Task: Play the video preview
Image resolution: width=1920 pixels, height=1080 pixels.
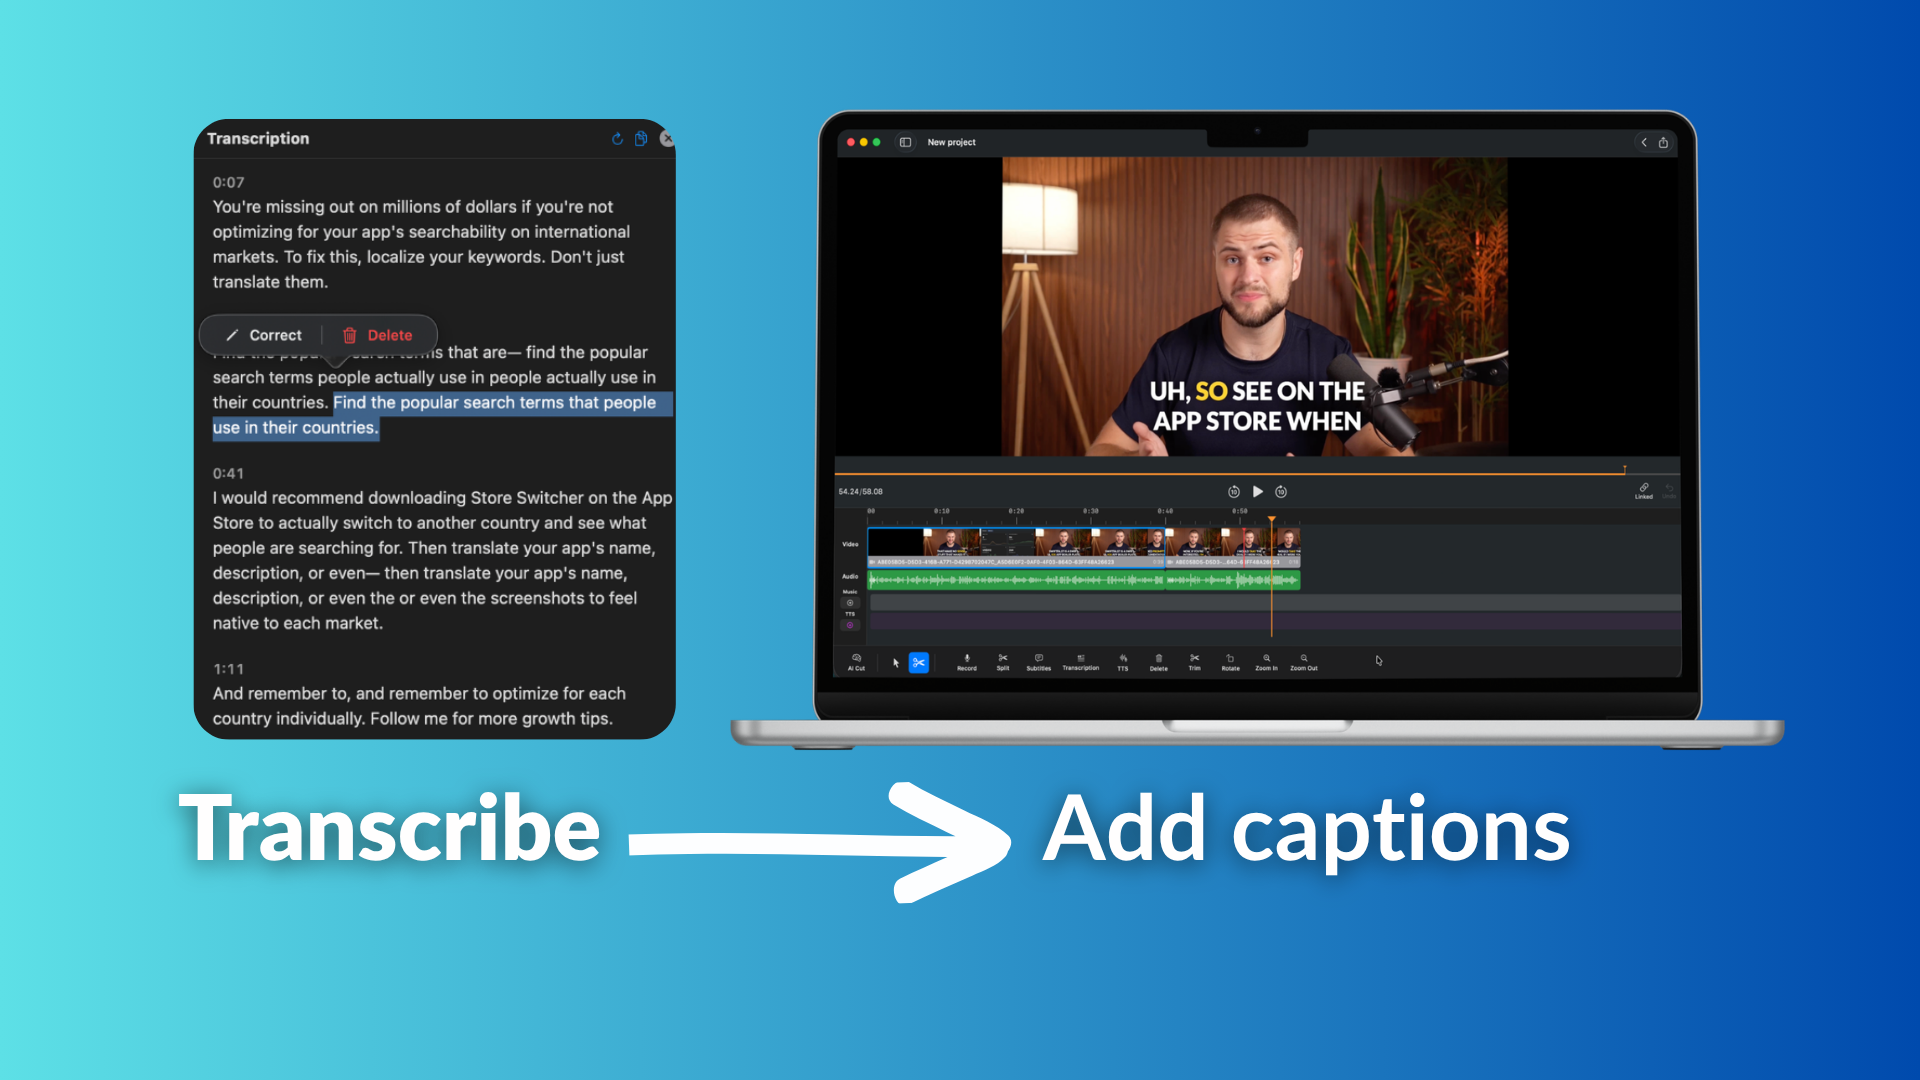Action: (x=1258, y=491)
